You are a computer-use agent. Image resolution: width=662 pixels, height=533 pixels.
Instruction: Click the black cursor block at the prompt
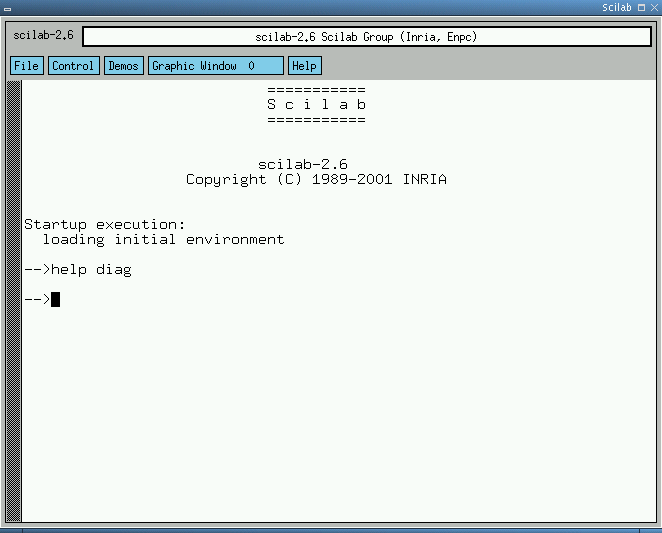tap(56, 299)
